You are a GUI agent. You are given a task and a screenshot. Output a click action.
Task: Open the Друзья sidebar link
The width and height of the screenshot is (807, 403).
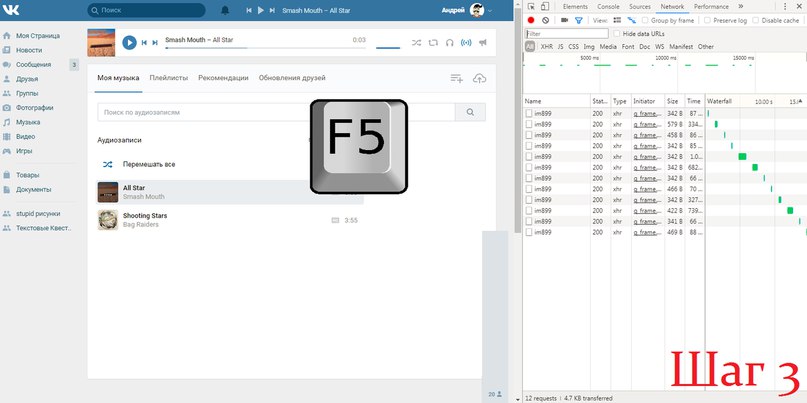(x=27, y=79)
